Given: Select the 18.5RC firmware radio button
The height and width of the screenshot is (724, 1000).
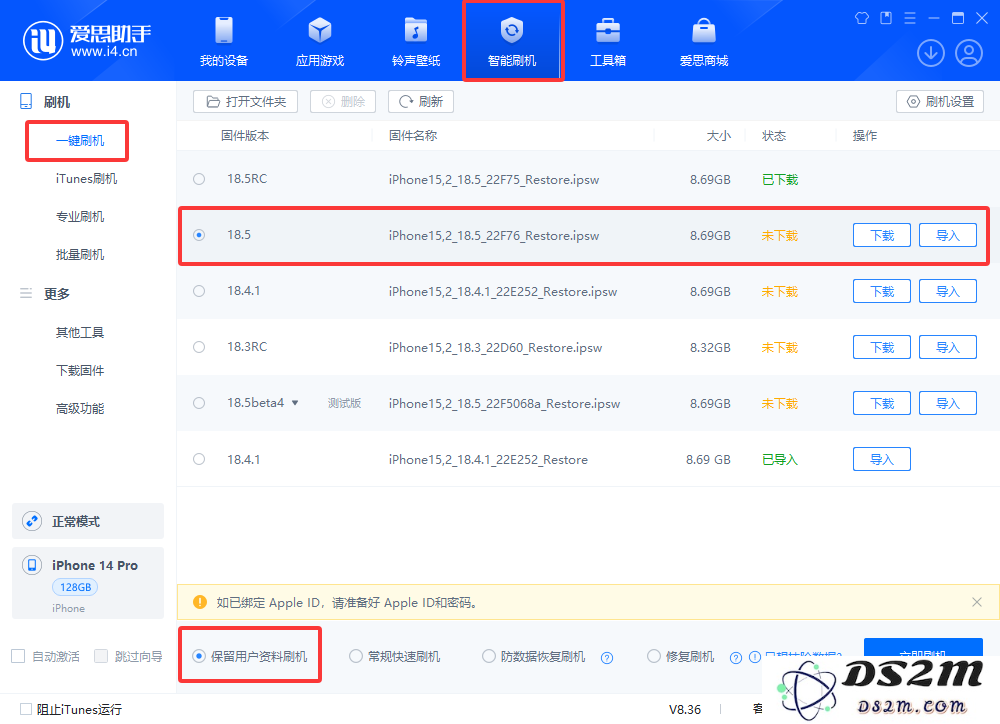Looking at the screenshot, I should coord(199,179).
